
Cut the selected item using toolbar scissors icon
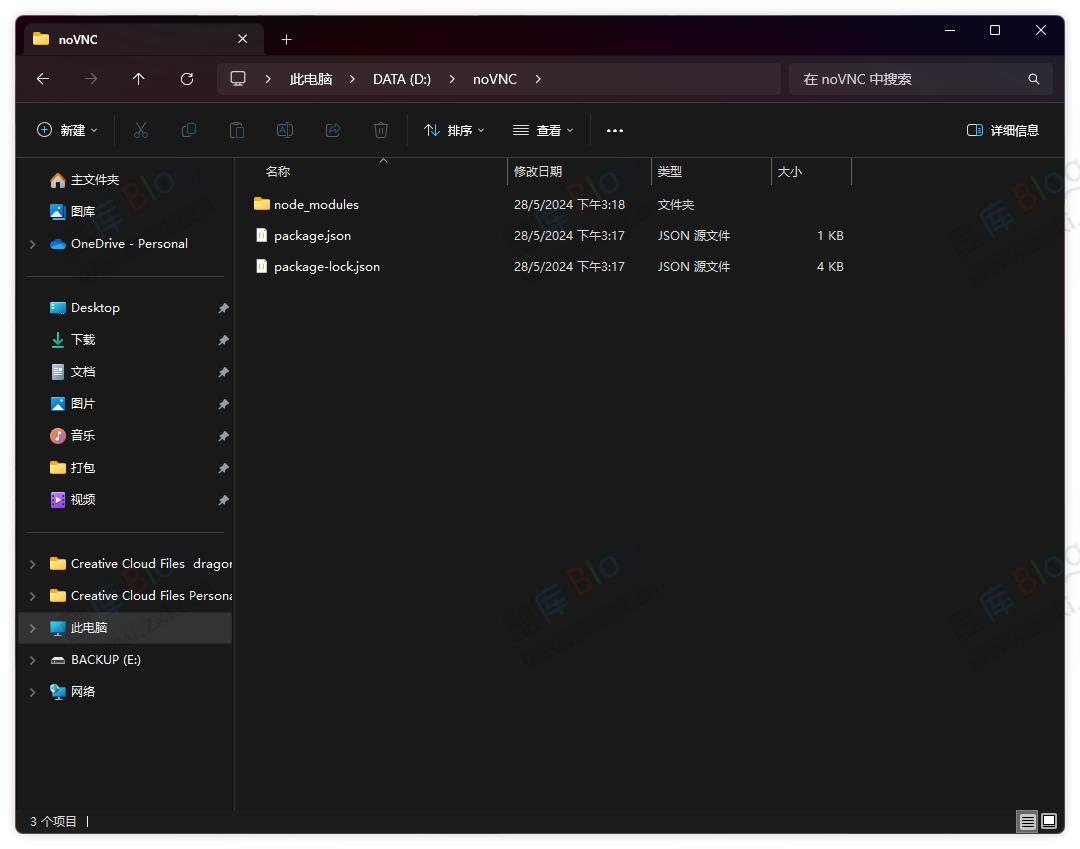(141, 130)
